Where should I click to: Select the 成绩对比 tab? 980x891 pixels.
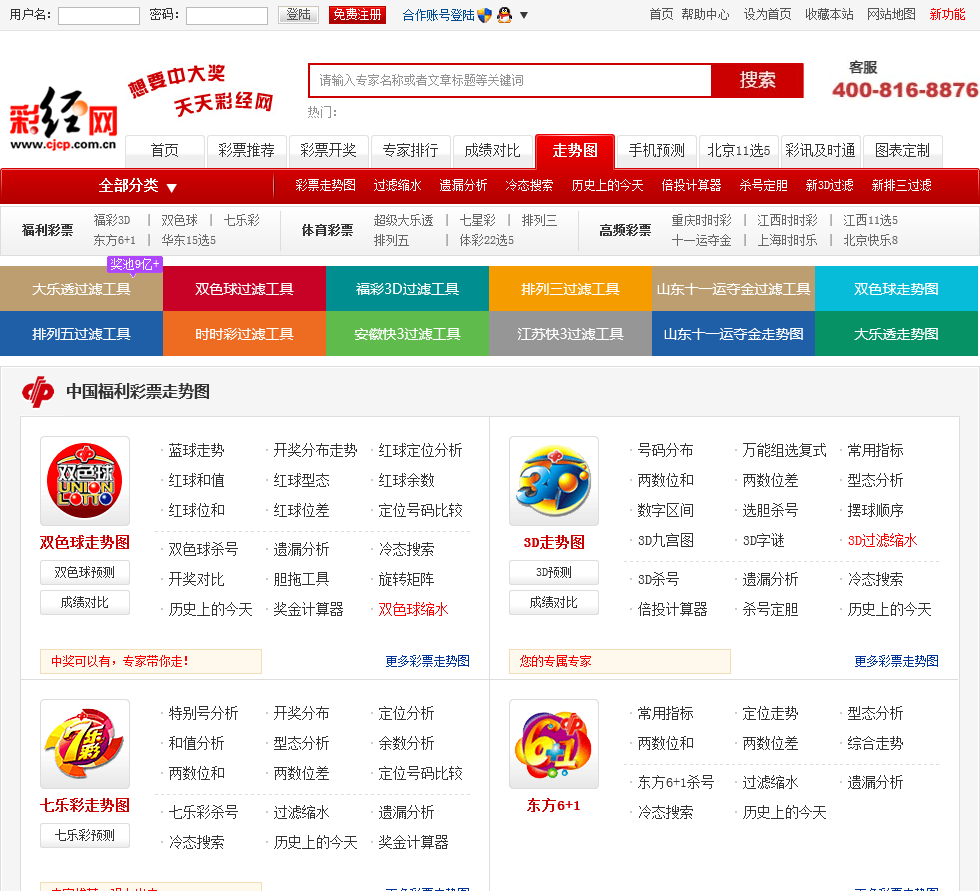[492, 151]
